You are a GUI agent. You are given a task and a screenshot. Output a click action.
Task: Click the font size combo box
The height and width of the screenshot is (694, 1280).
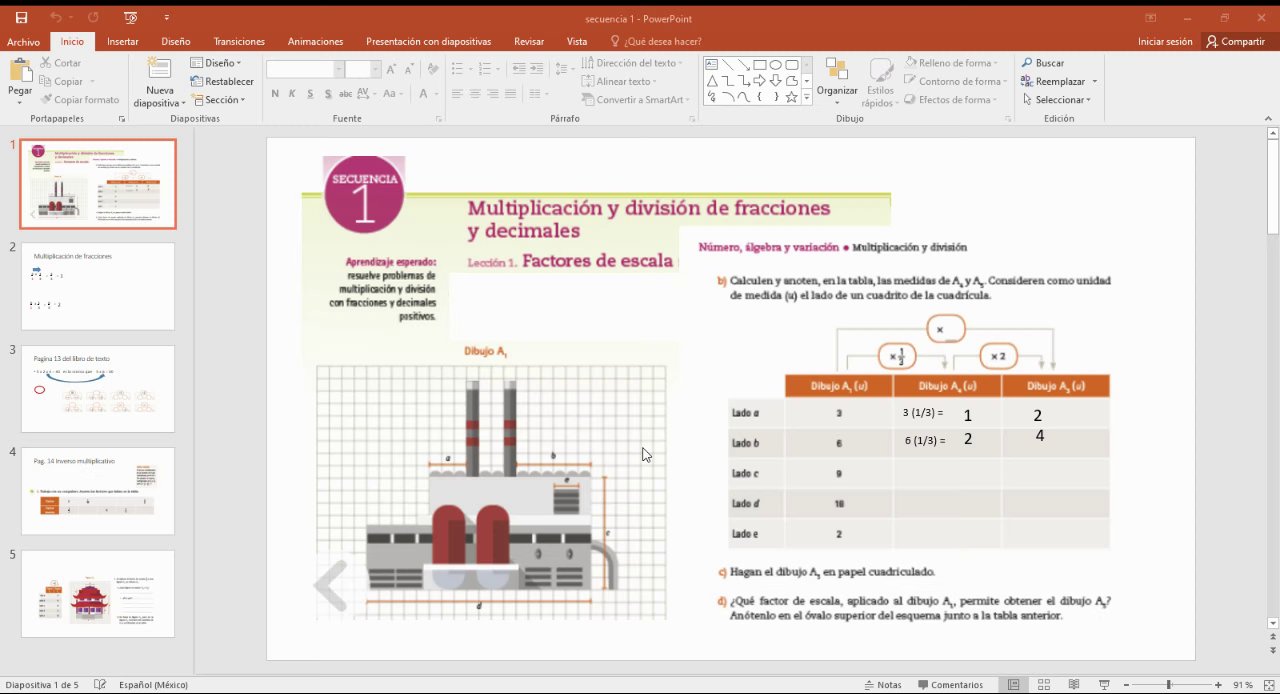pyautogui.click(x=362, y=69)
